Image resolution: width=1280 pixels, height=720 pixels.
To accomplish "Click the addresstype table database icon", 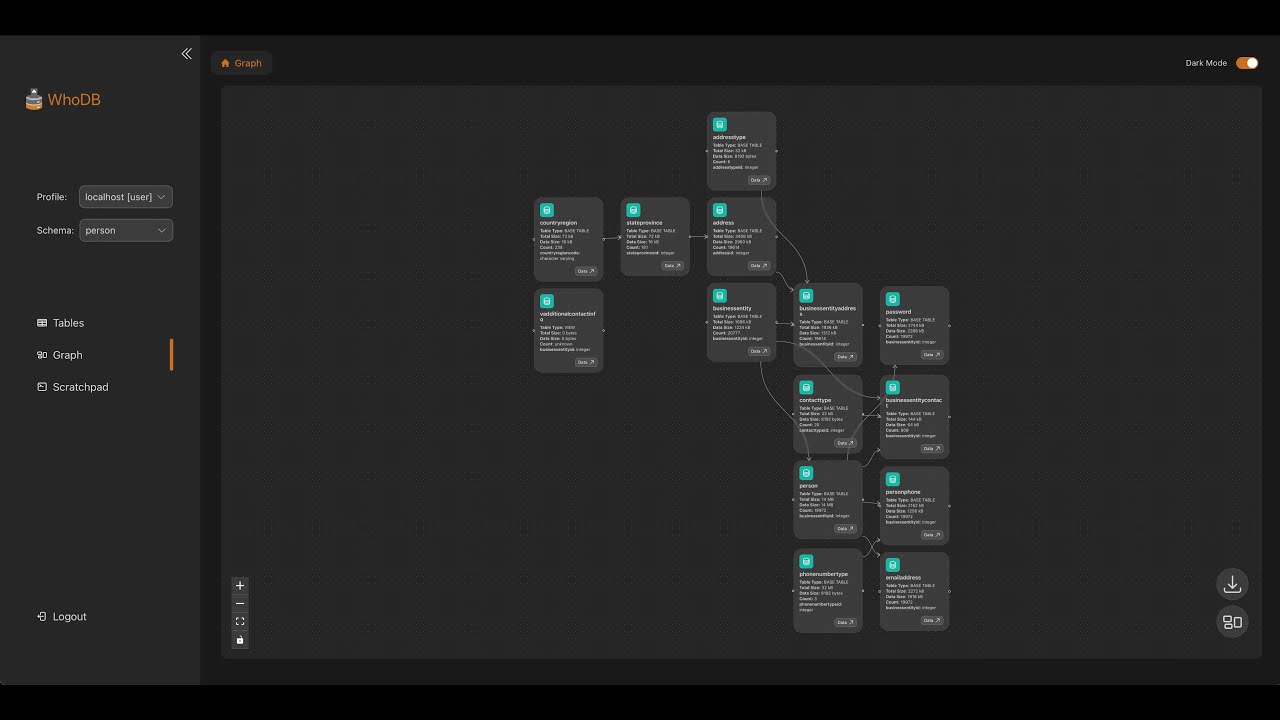I will pyautogui.click(x=720, y=125).
